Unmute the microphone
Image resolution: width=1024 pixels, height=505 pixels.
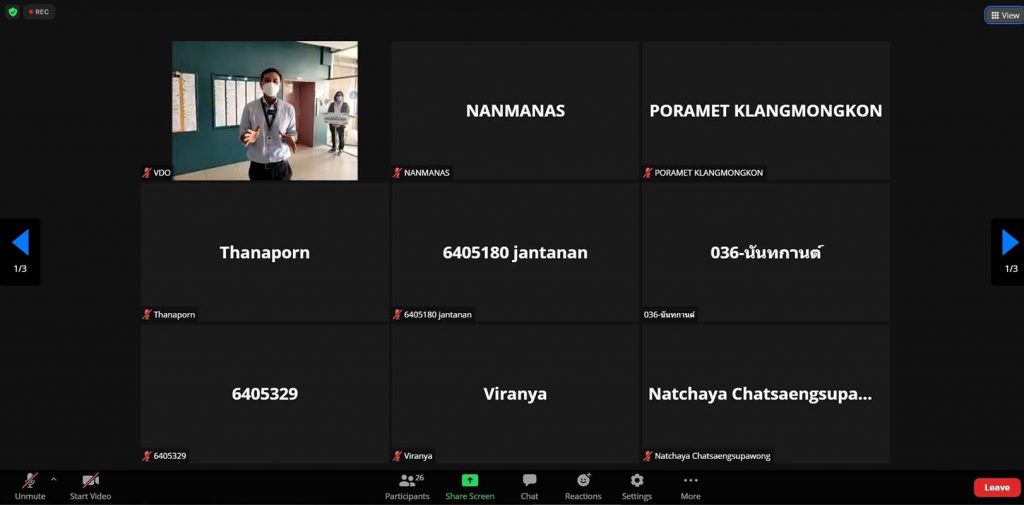click(x=30, y=486)
